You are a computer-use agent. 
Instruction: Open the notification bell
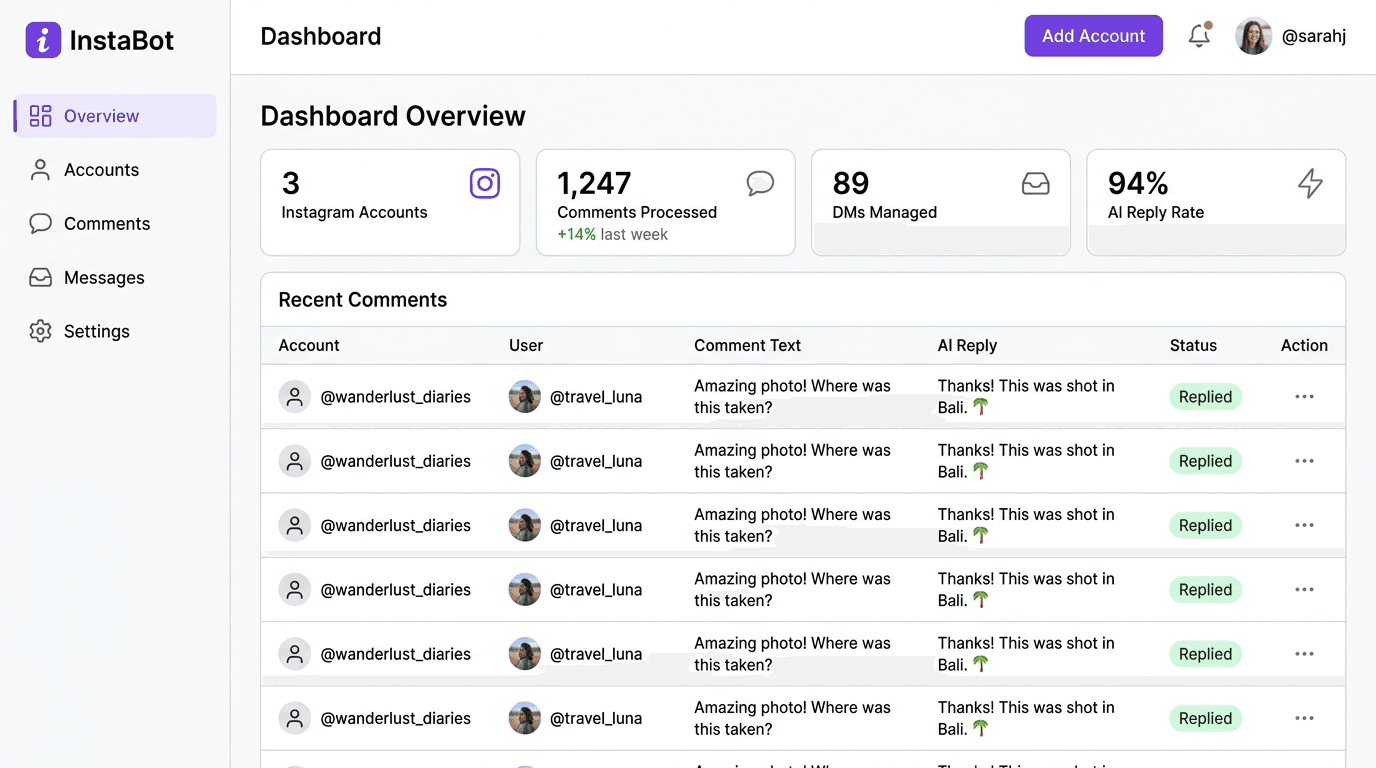click(1199, 36)
